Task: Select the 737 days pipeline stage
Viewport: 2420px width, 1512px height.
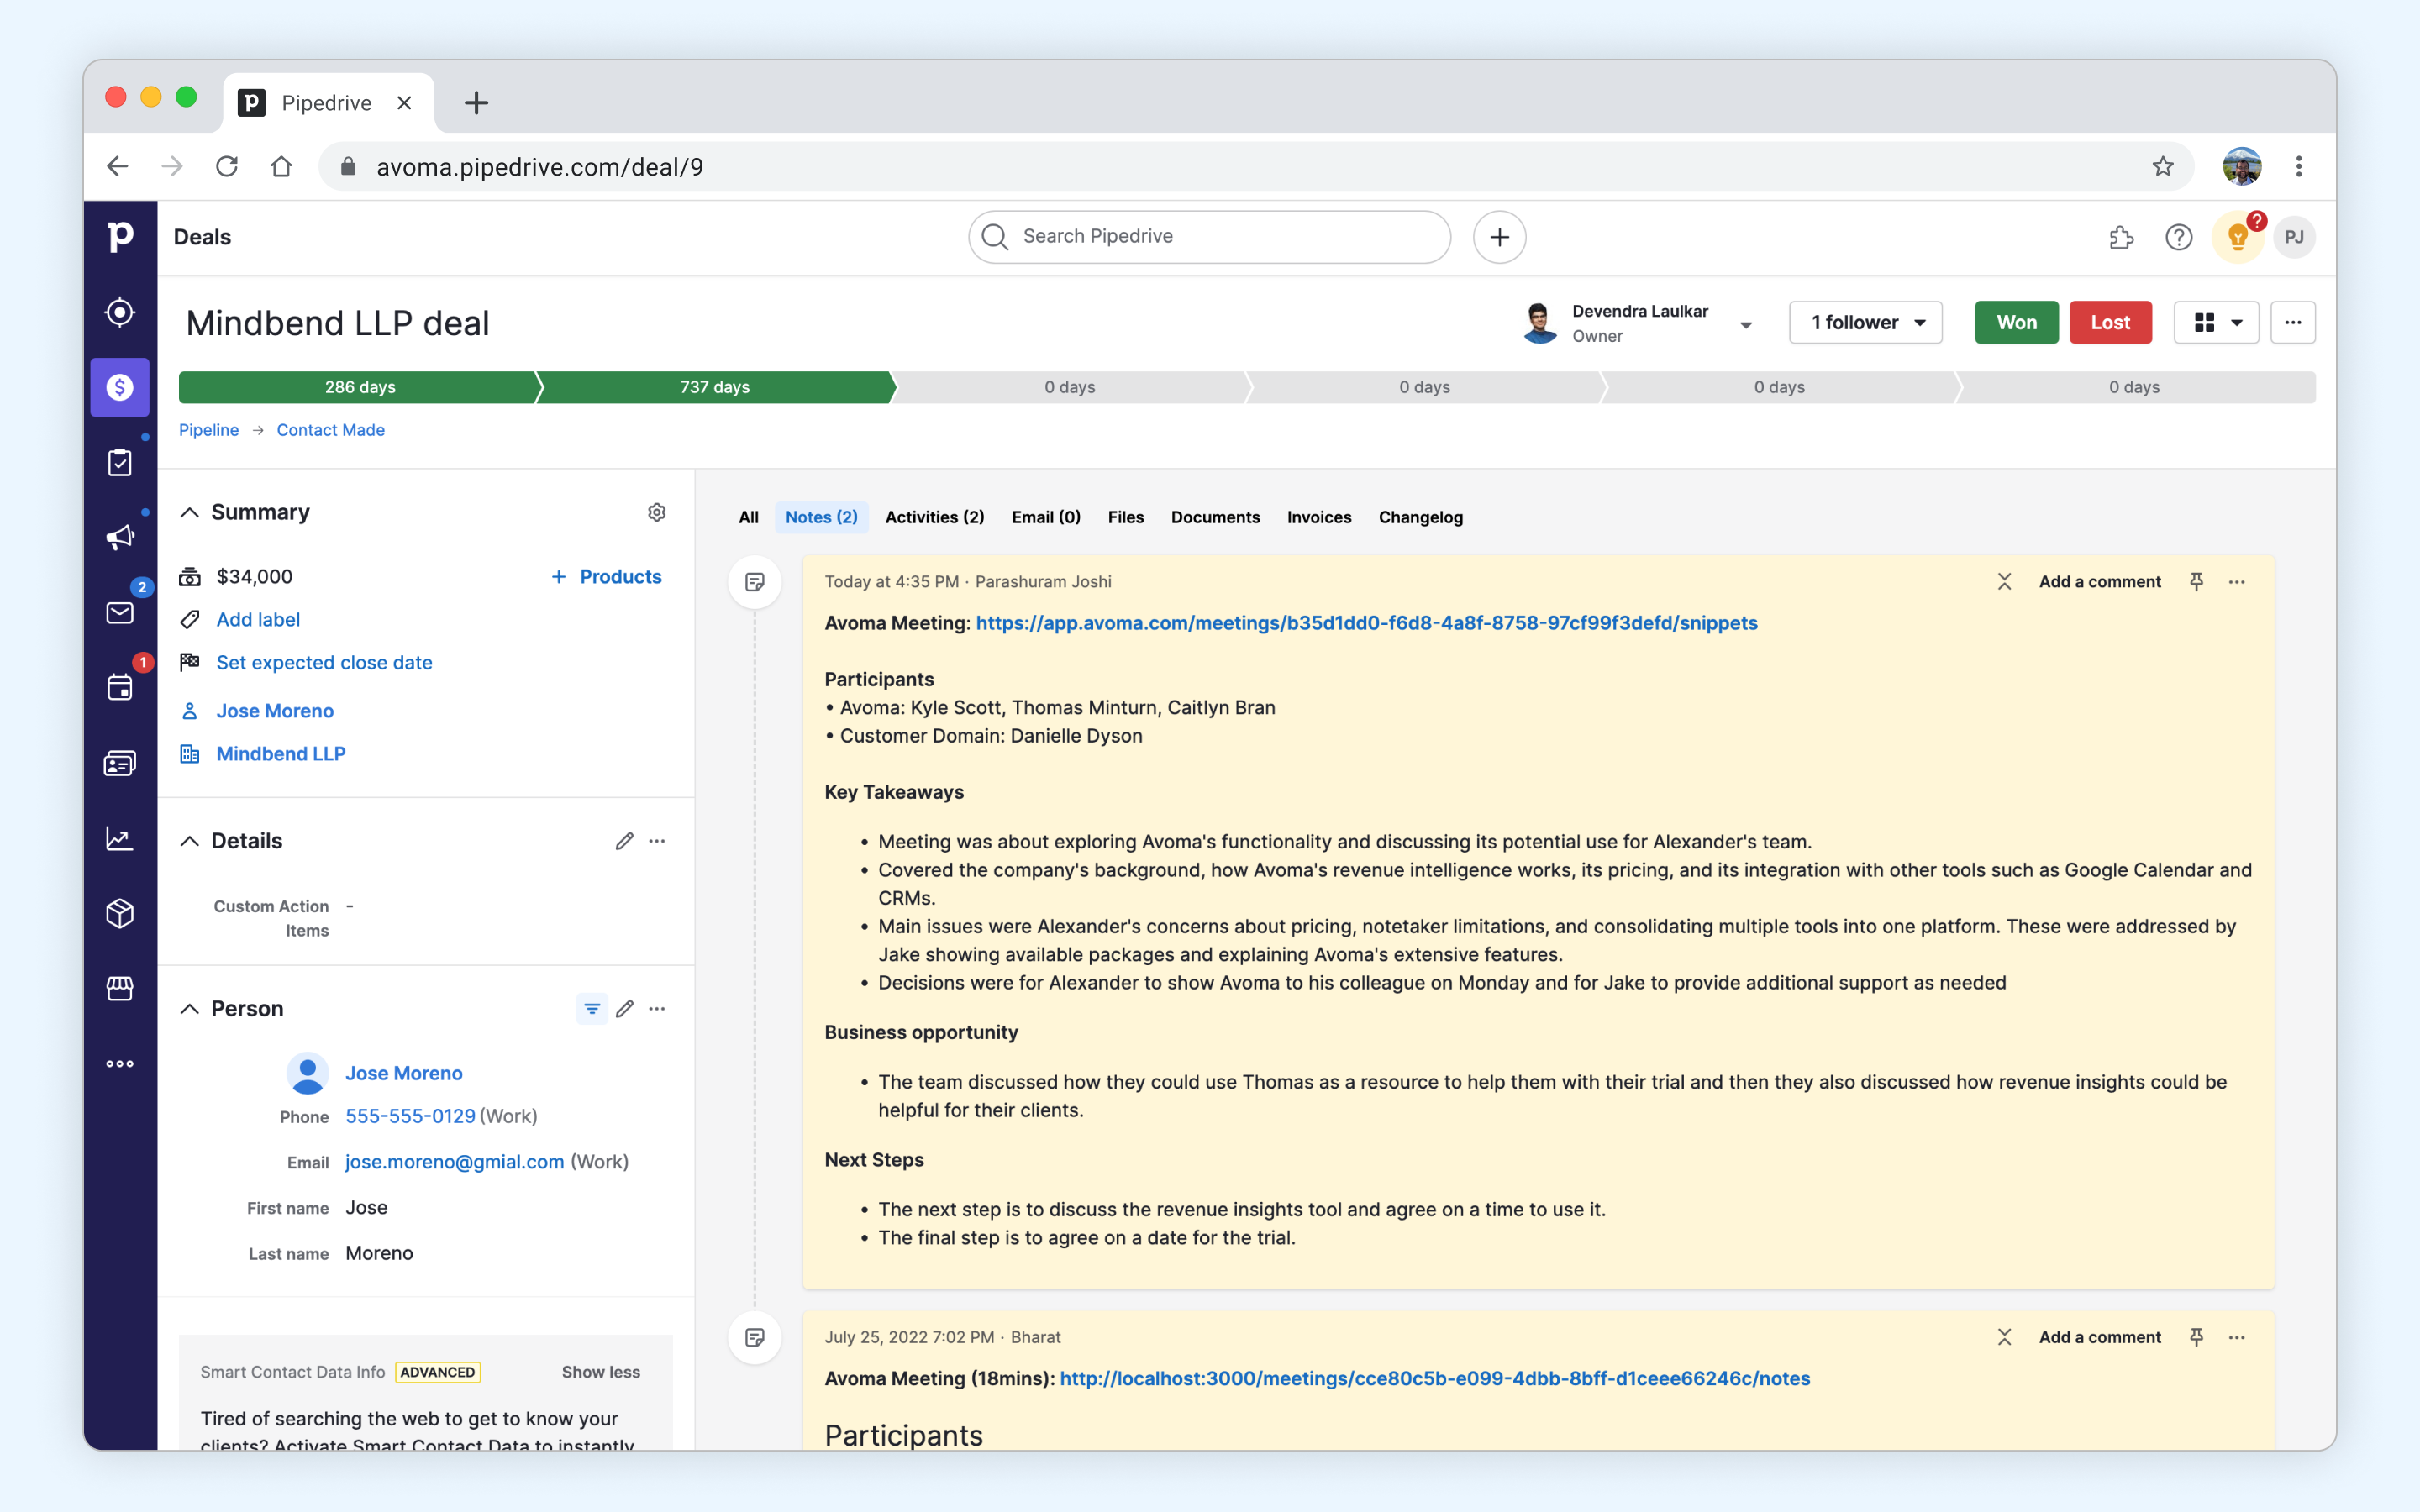Action: [714, 387]
